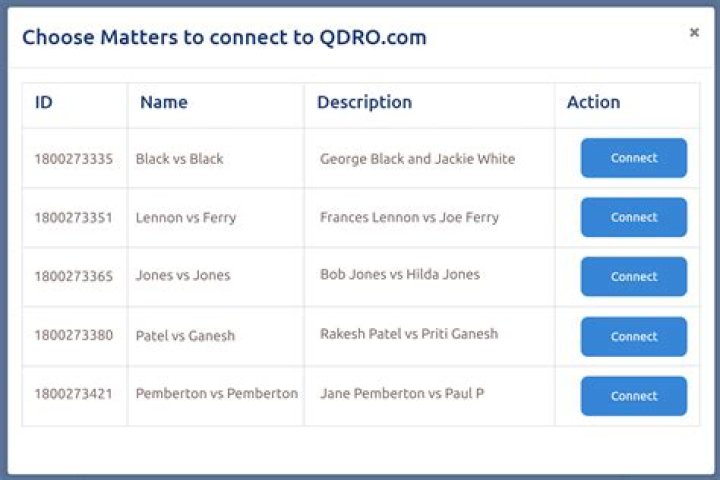
Task: Connect the Jones vs Jones matter
Action: tap(633, 277)
